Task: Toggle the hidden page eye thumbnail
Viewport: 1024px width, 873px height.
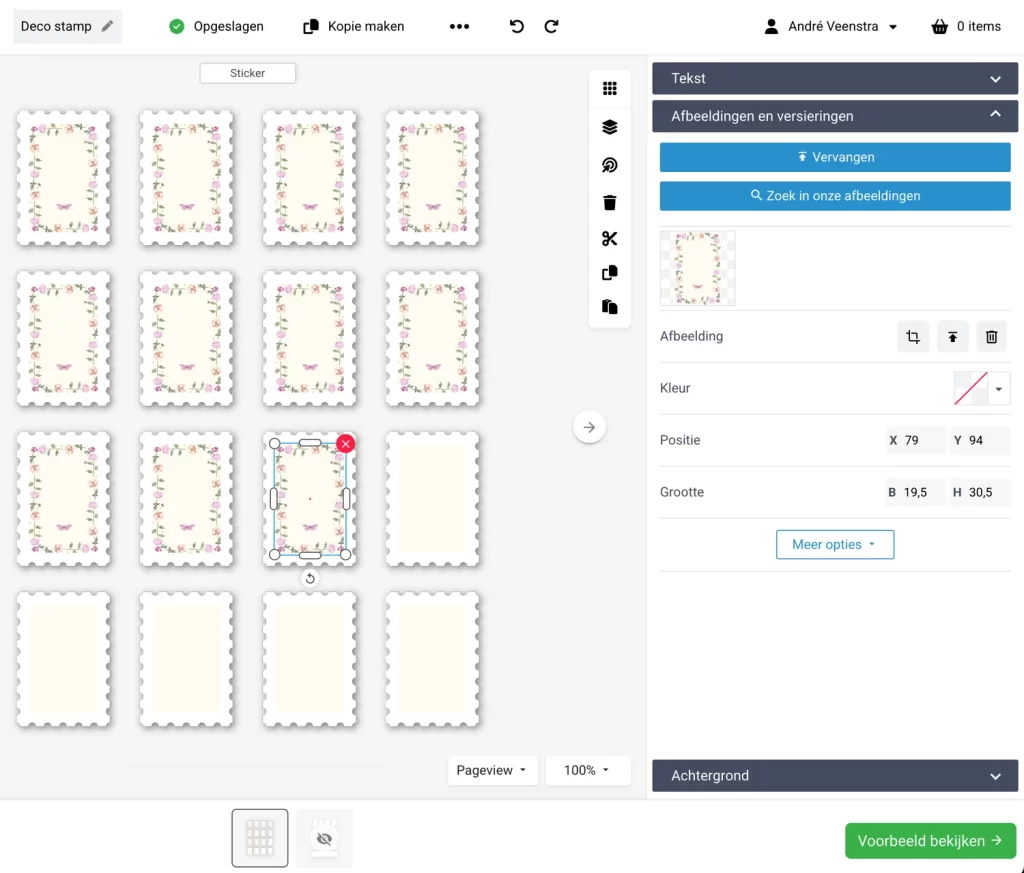Action: [324, 838]
